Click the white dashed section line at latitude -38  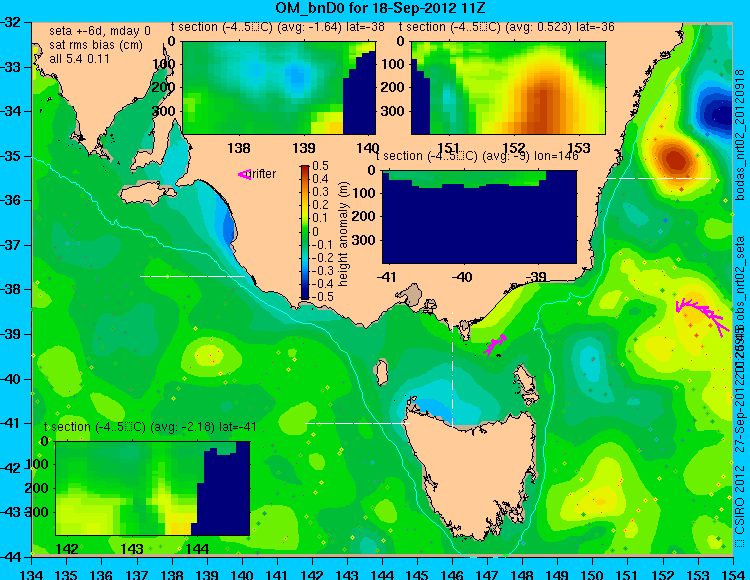point(192,276)
